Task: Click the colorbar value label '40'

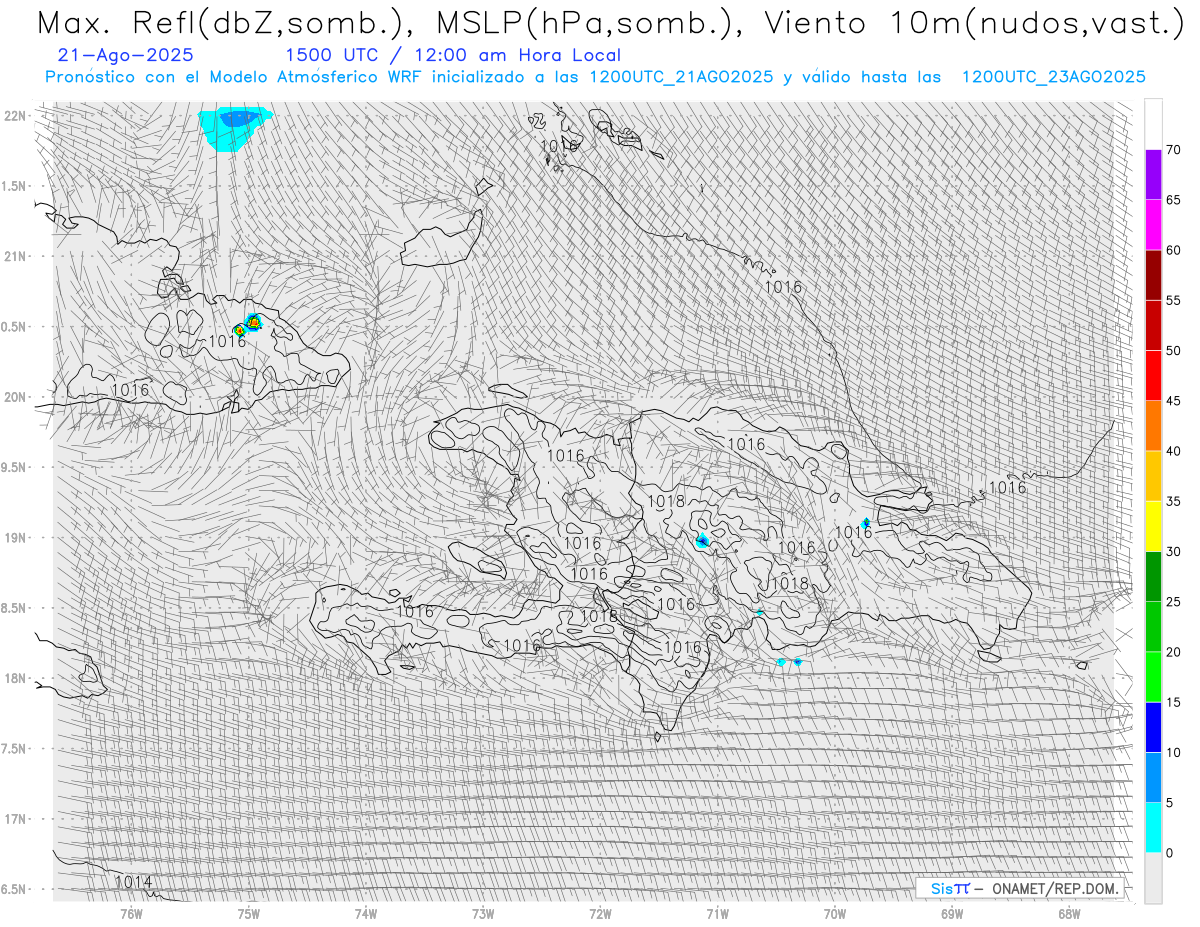Action: tap(1173, 451)
